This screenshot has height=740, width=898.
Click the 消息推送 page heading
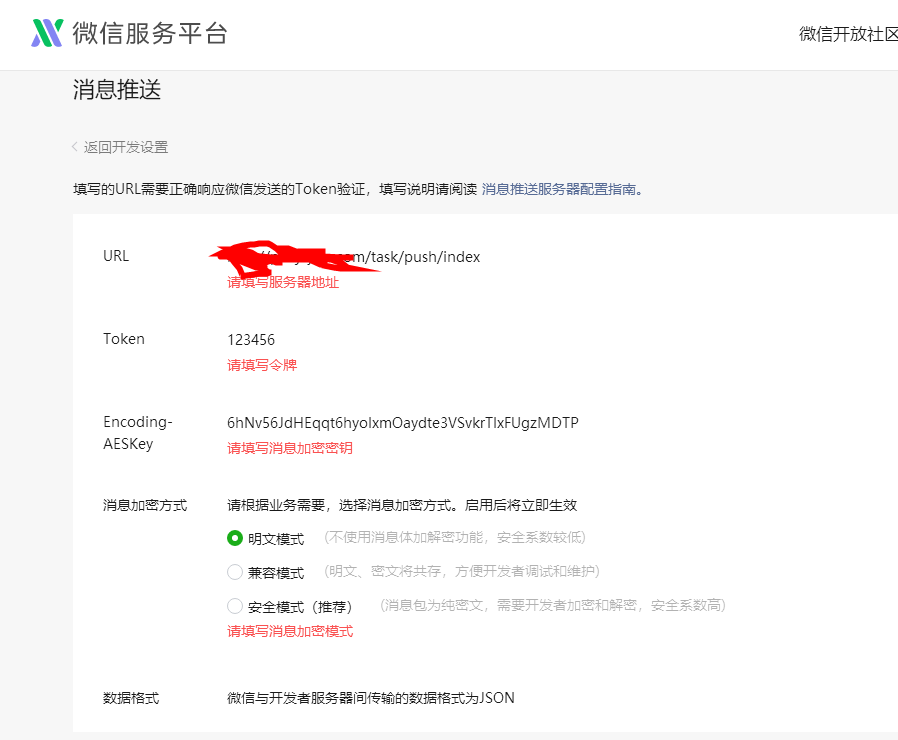[117, 90]
